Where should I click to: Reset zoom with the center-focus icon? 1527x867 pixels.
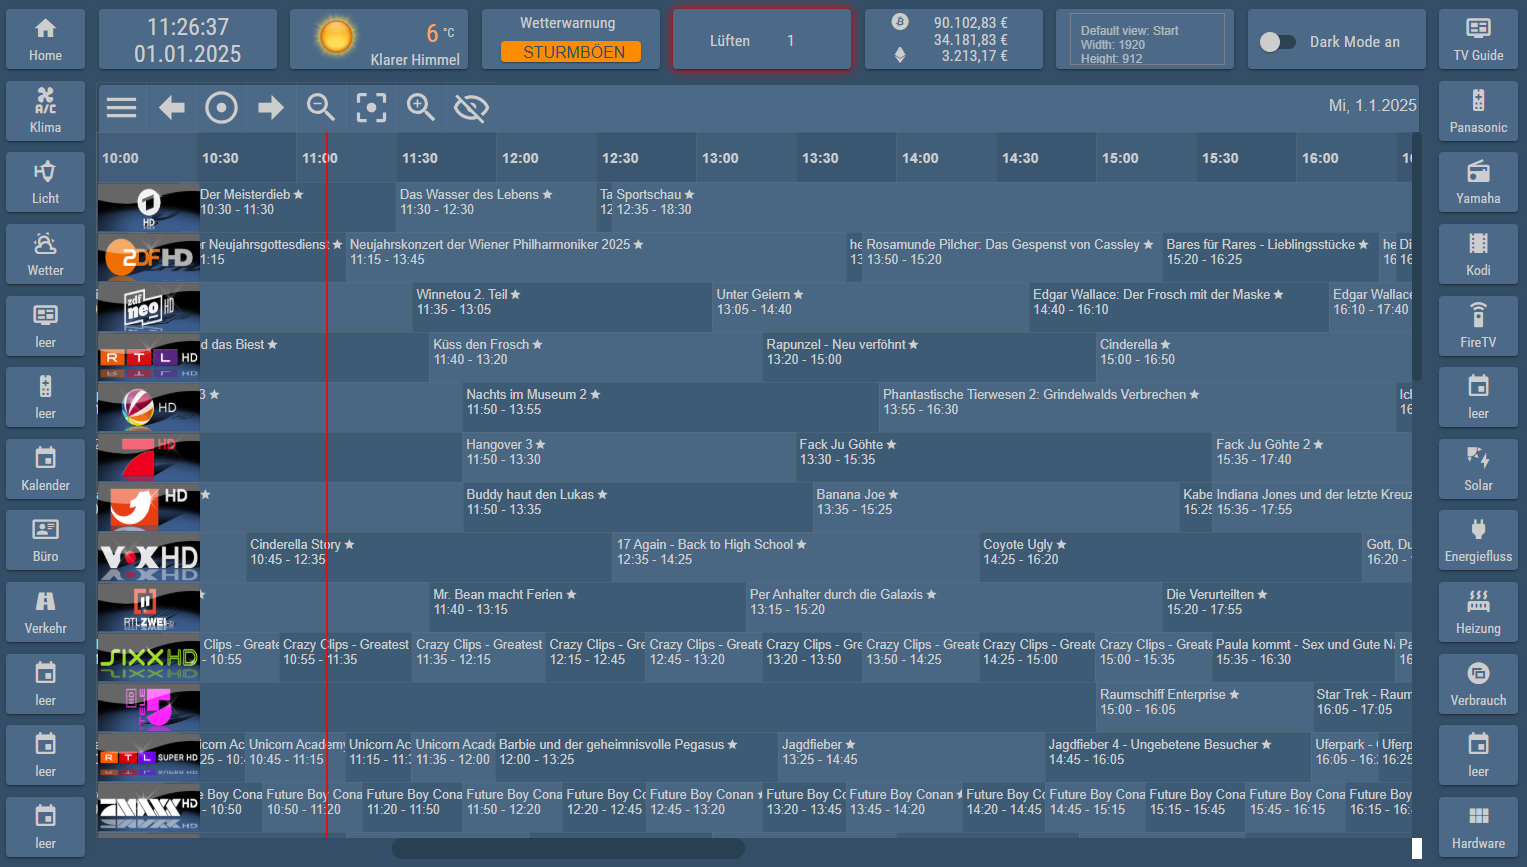pyautogui.click(x=371, y=107)
